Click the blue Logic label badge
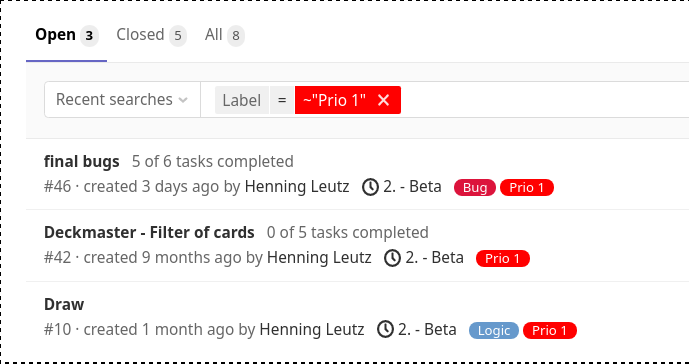Screen dimensions: 689x364 click(494, 331)
